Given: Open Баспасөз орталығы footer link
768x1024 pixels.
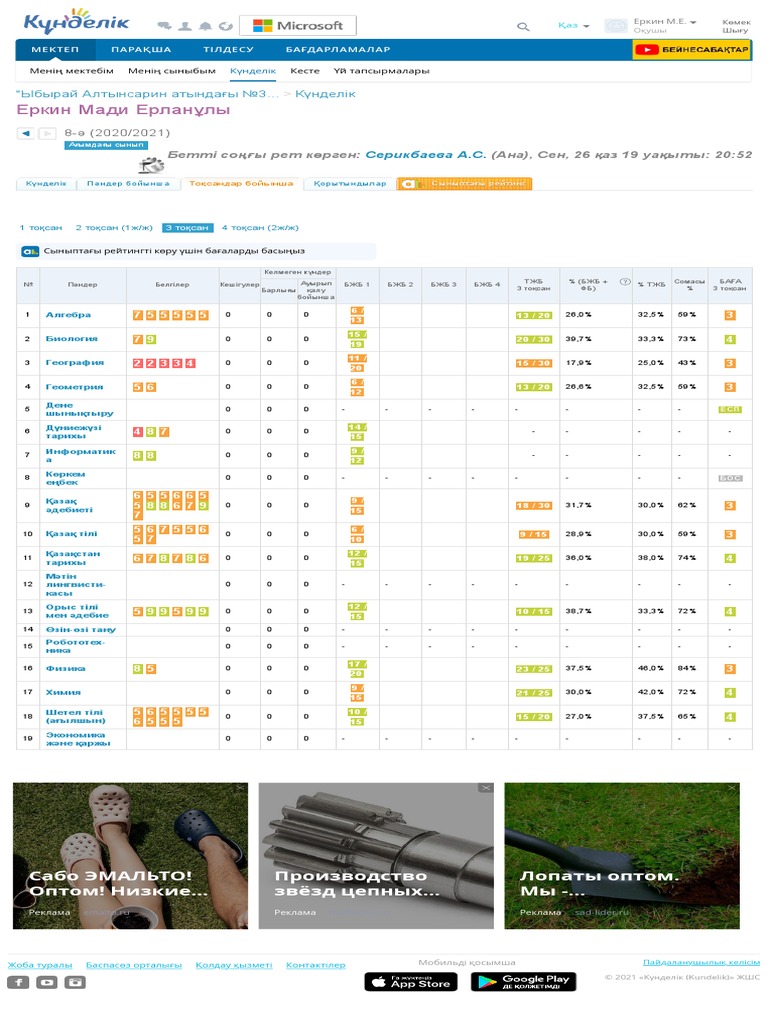Looking at the screenshot, I should pyautogui.click(x=134, y=965).
